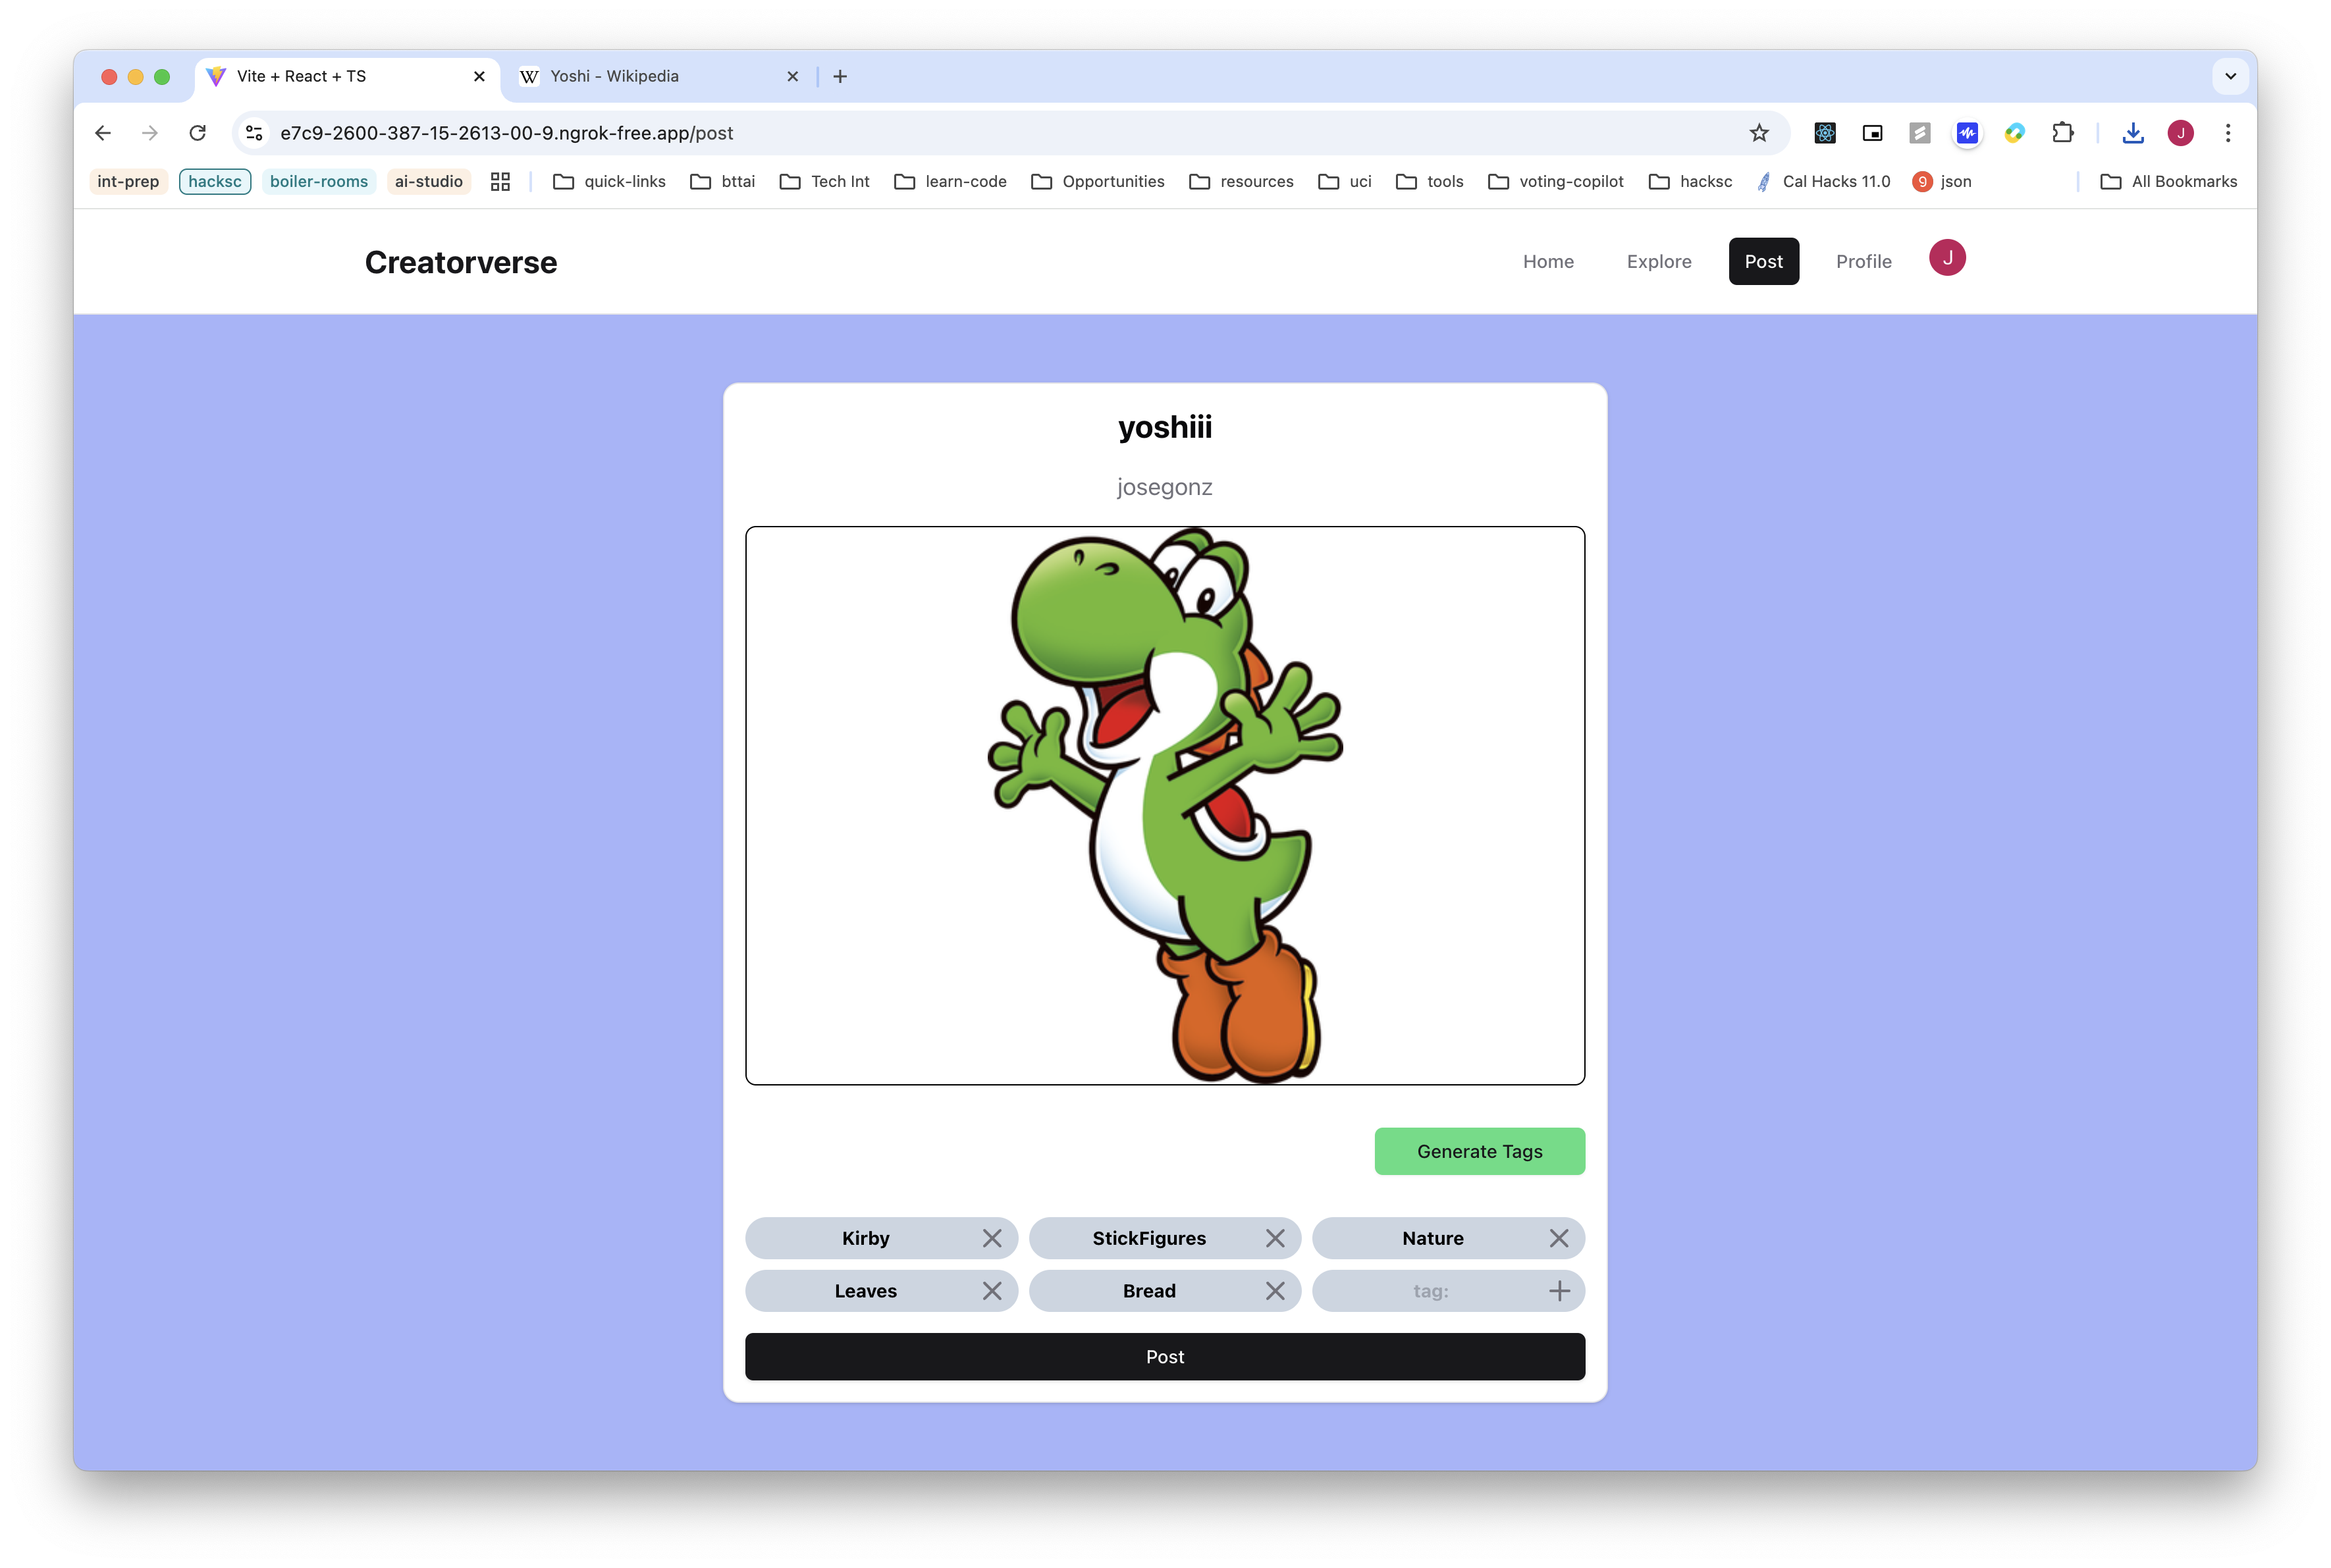Click the Yoshi image preview
Screen dimensions: 2331x1568
pos(1164,805)
